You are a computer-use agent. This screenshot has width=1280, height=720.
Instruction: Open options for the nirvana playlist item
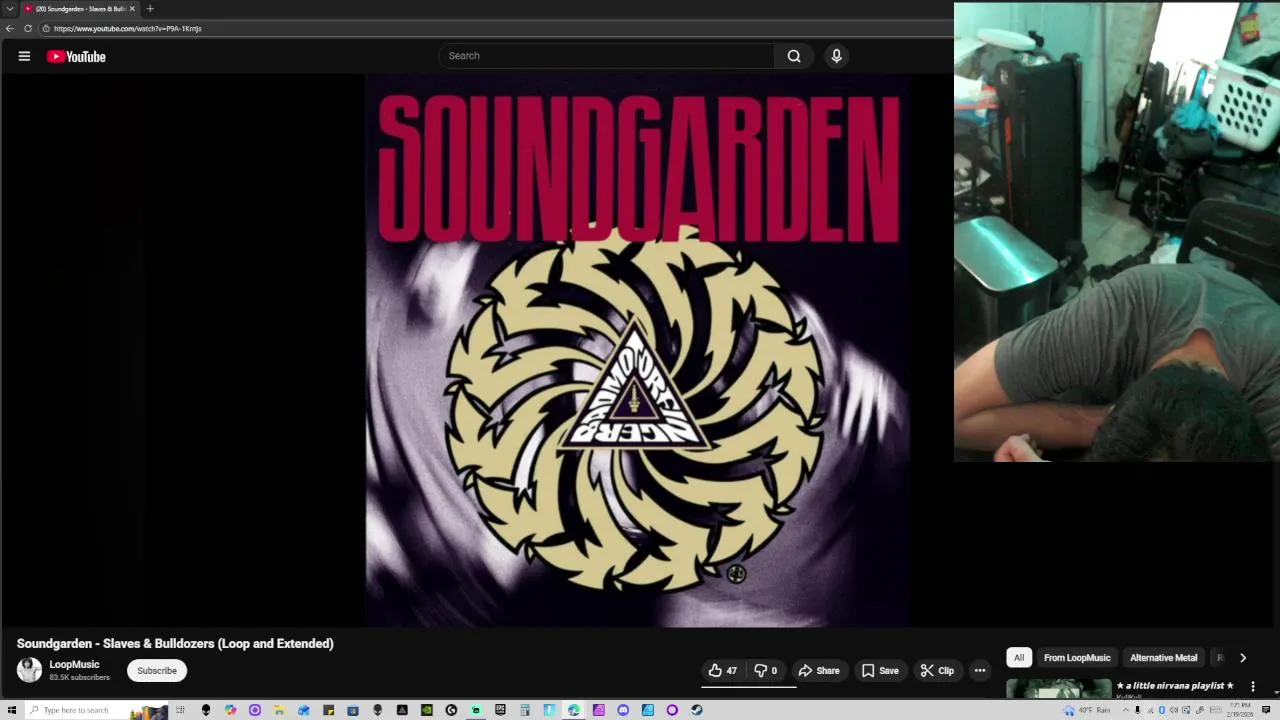point(1252,687)
